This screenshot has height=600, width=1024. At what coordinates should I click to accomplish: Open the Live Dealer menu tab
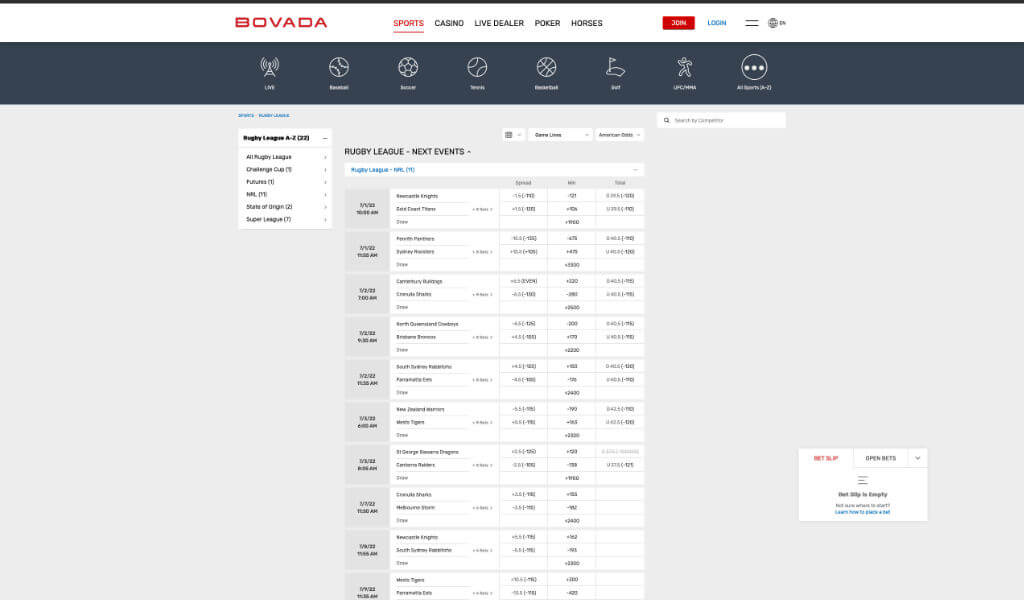[x=499, y=23]
